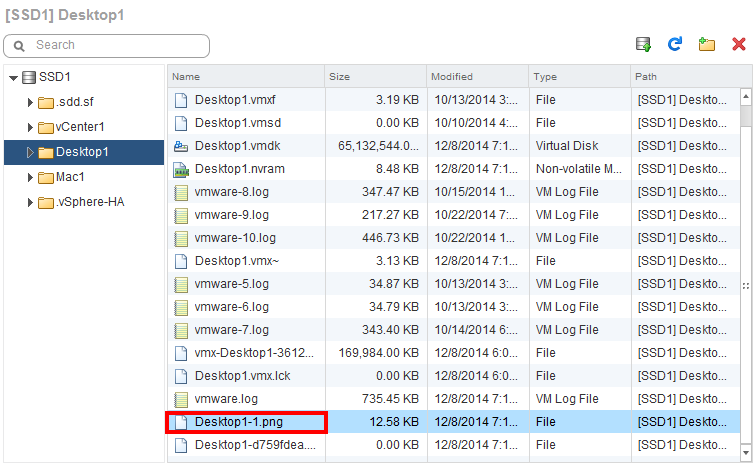Click the vmware-7.log file icon
The image size is (756, 467).
(181, 330)
